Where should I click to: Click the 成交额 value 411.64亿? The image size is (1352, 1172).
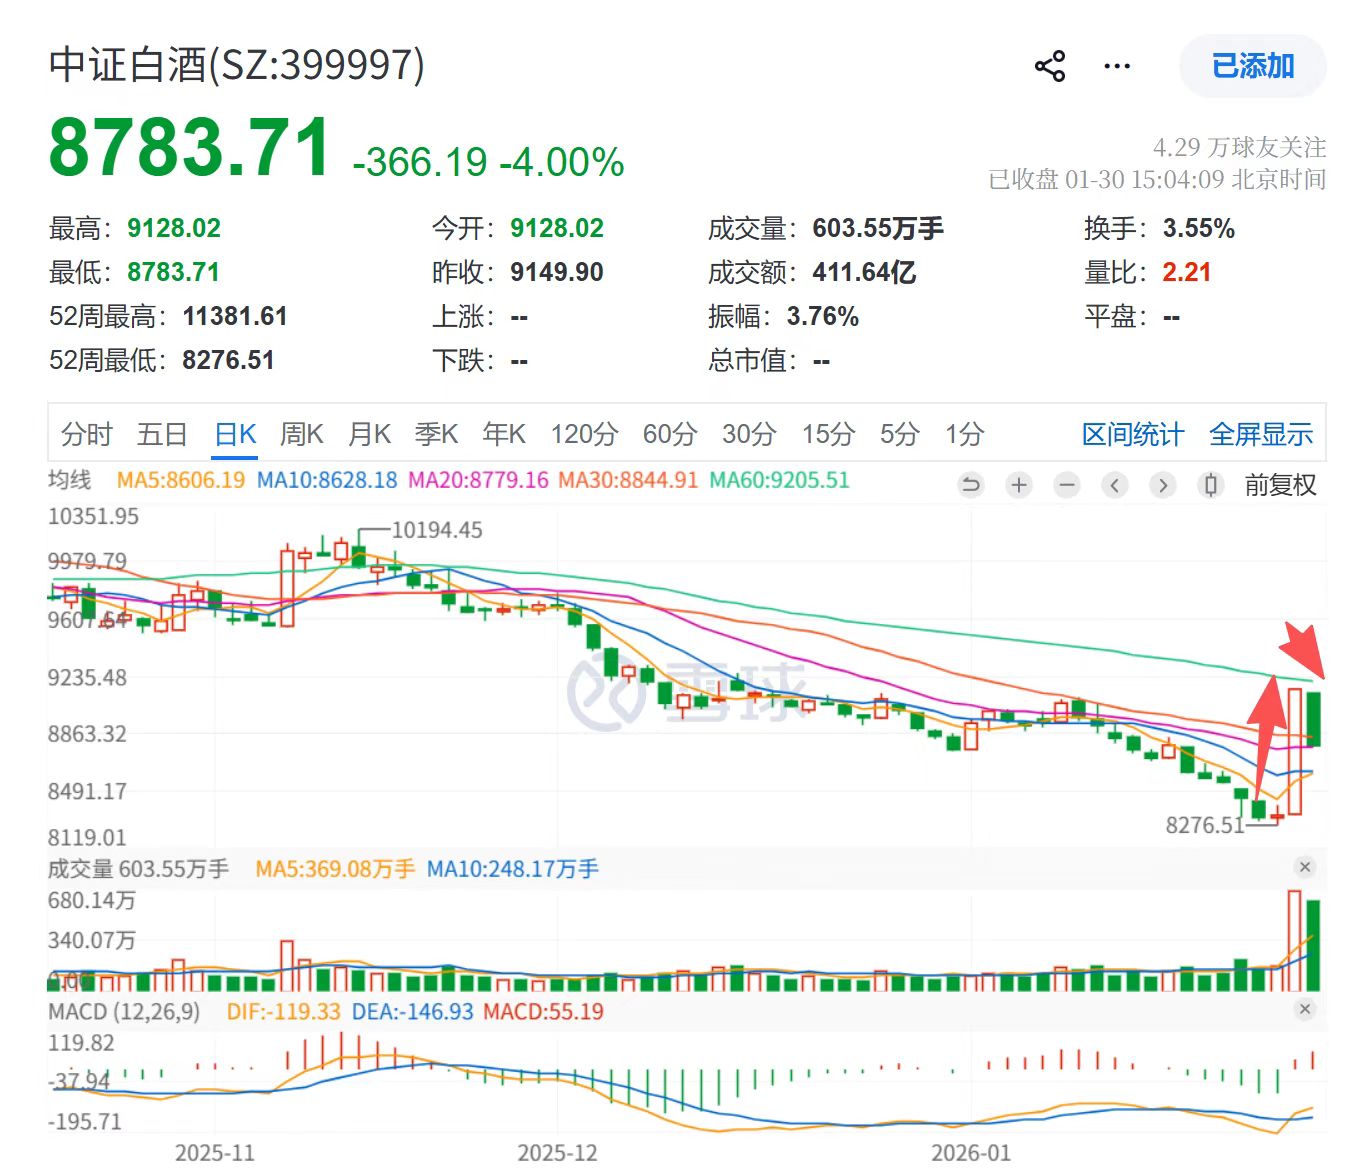[x=864, y=273]
